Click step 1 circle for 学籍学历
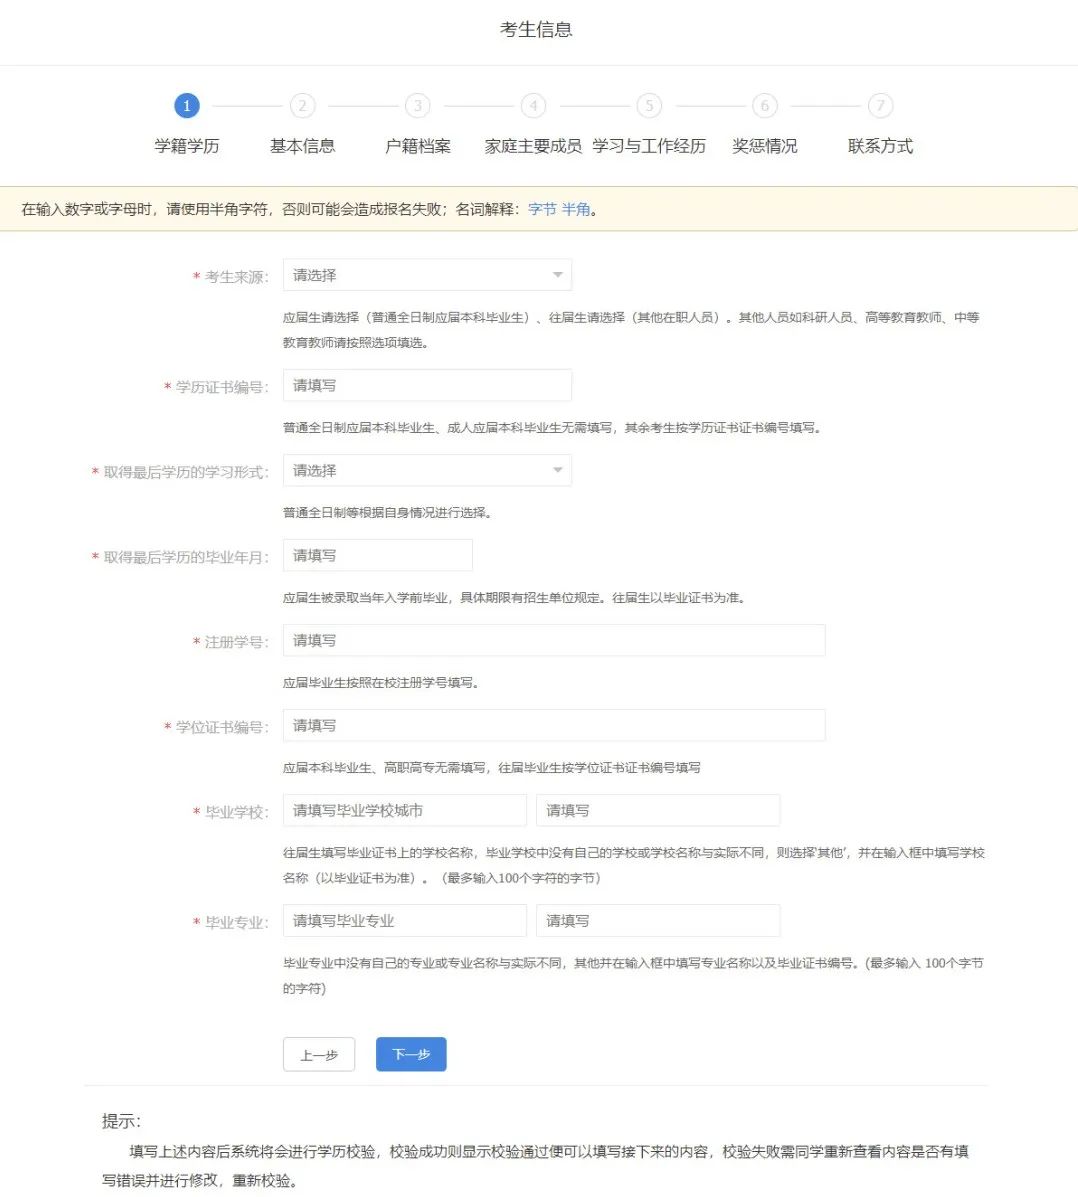The width and height of the screenshot is (1078, 1197). [187, 105]
